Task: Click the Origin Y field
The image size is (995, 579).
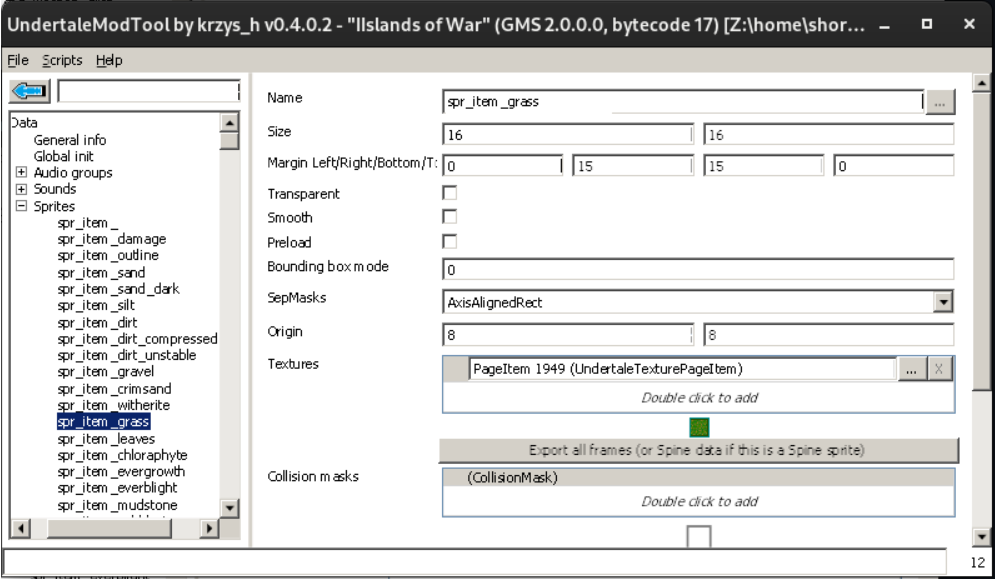Action: 828,334
